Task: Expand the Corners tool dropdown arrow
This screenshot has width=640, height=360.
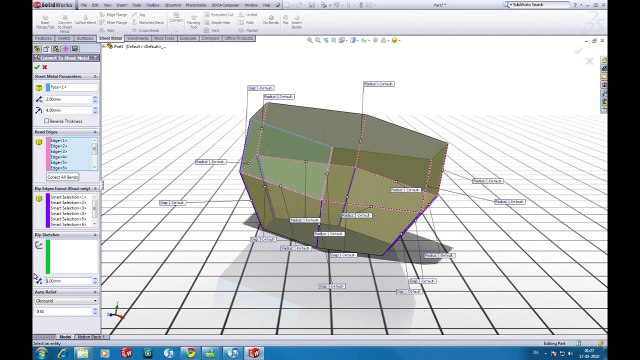Action: (176, 31)
